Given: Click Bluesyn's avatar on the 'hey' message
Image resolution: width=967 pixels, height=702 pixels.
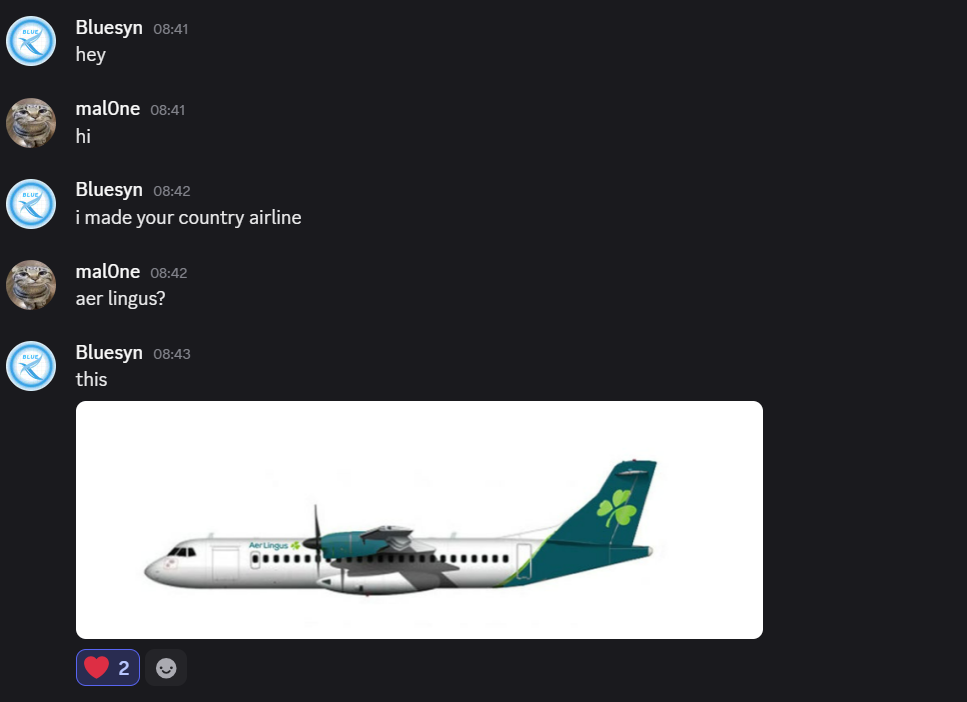Looking at the screenshot, I should click(31, 41).
